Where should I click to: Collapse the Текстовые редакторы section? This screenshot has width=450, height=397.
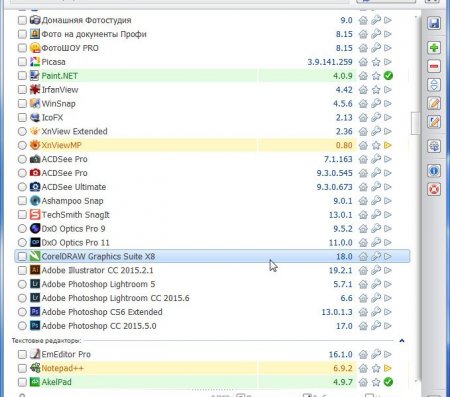(x=402, y=341)
